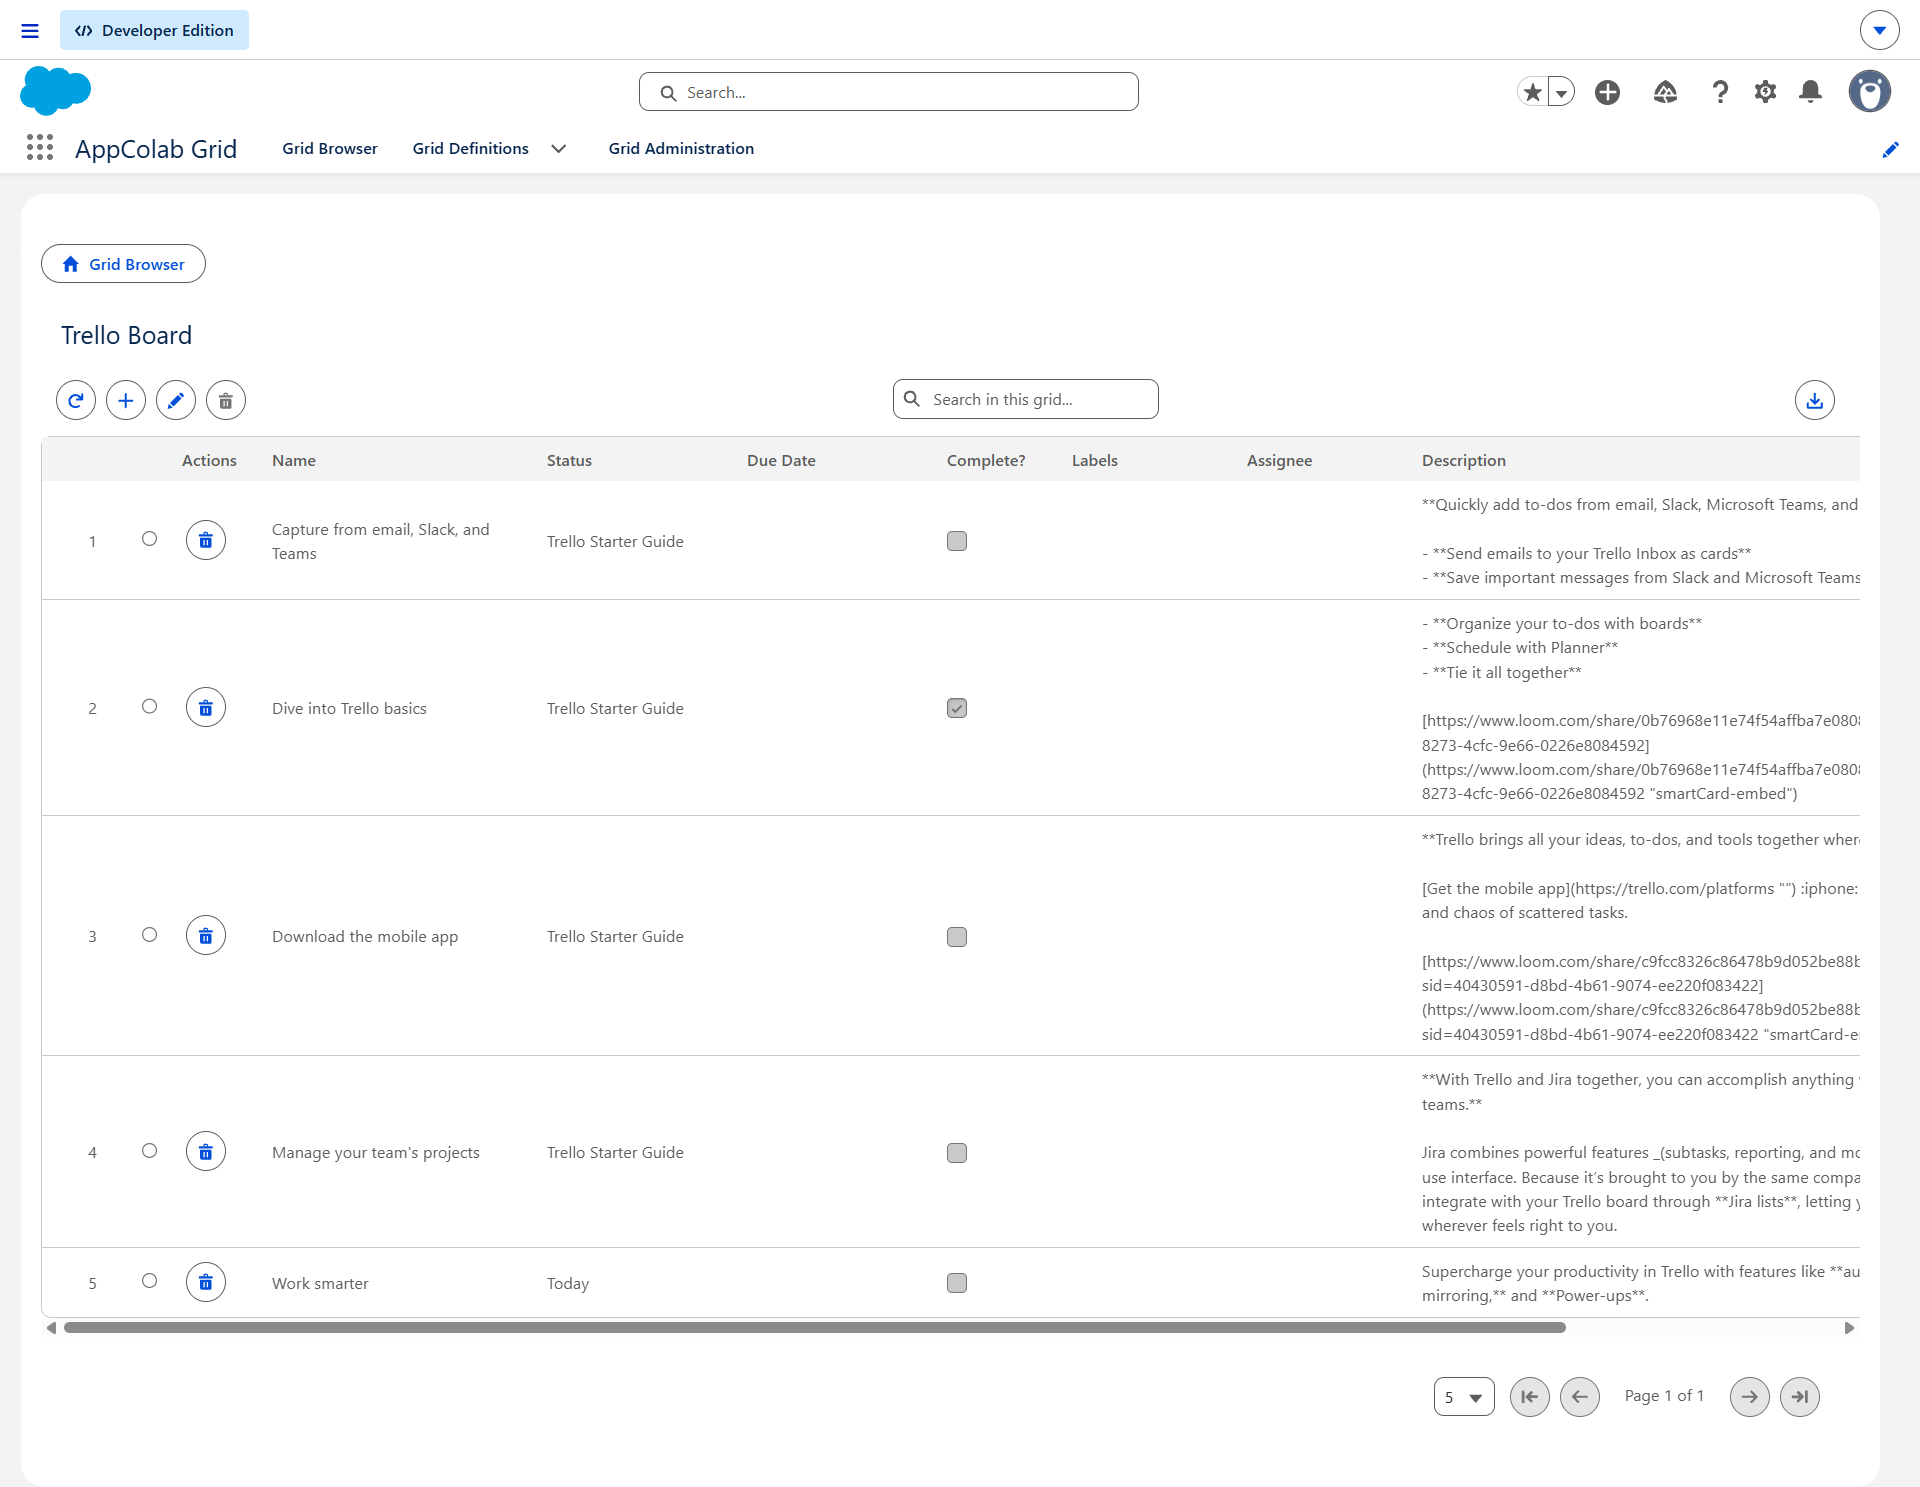Go to the first page
This screenshot has width=1920, height=1487.
[1530, 1396]
